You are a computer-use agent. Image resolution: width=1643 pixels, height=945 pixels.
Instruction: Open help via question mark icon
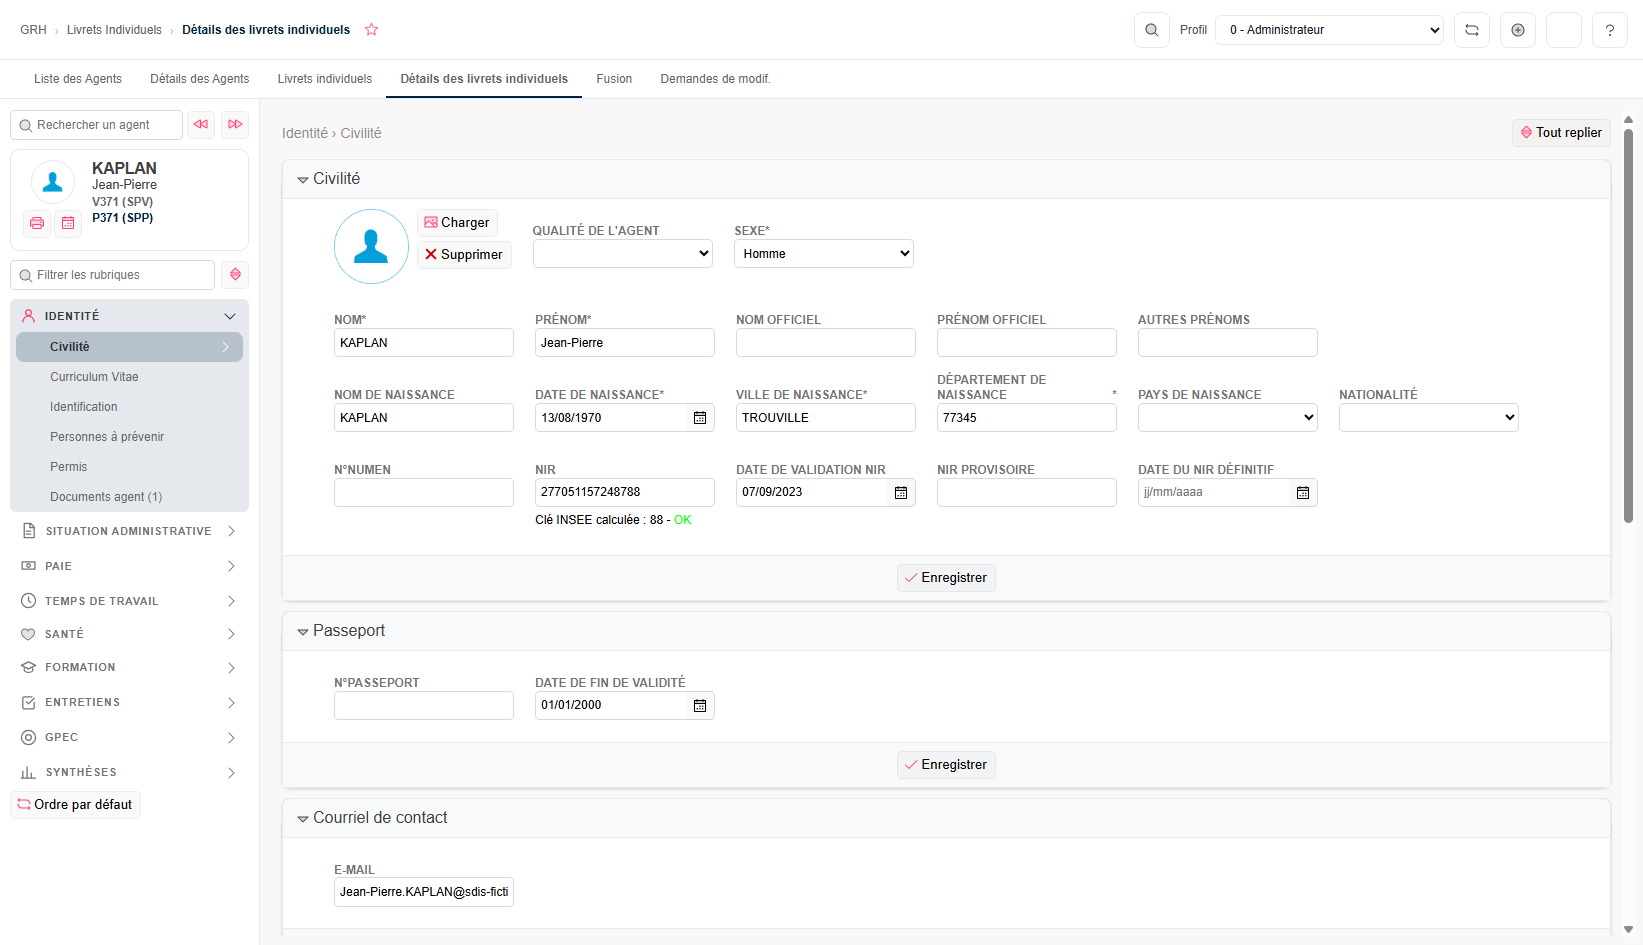click(1610, 30)
